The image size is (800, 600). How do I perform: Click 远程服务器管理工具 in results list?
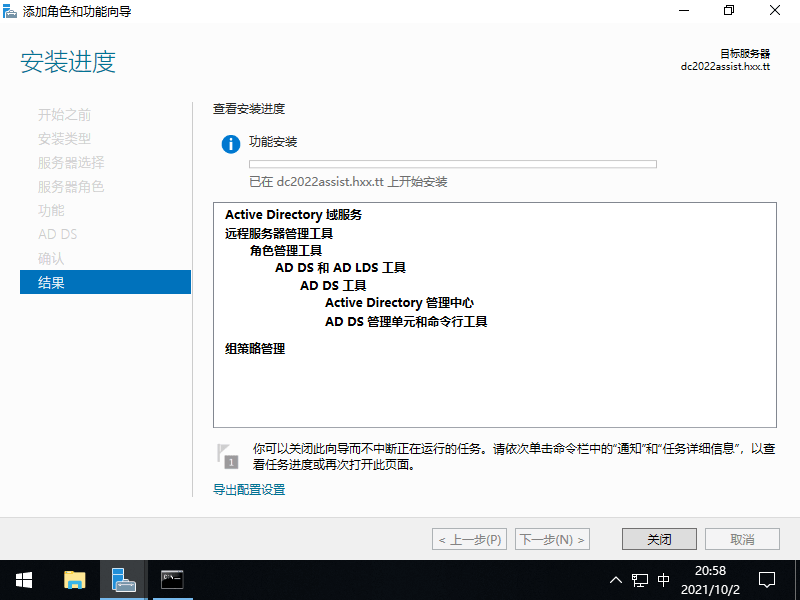point(279,234)
